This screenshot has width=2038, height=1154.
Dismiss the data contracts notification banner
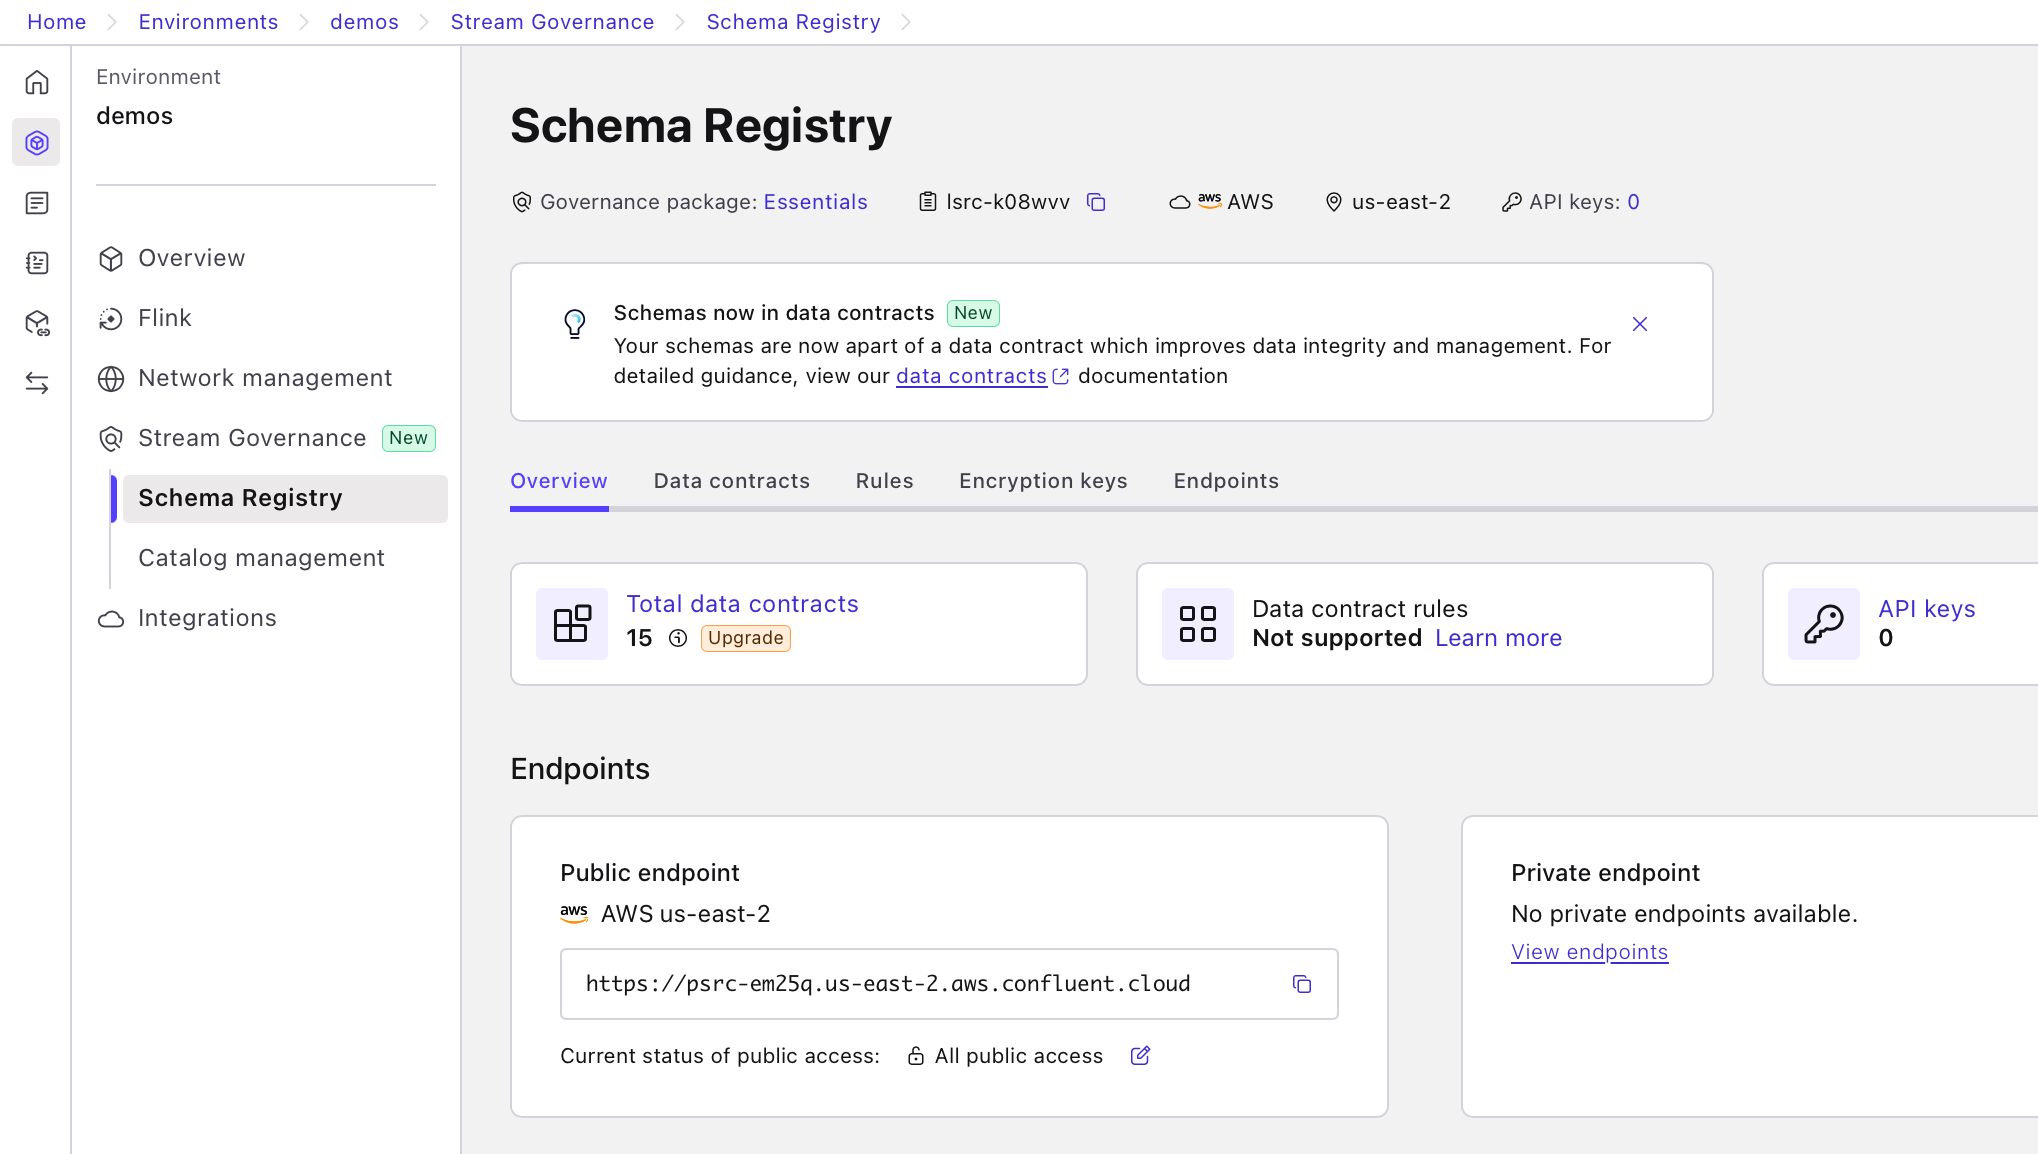(1640, 324)
